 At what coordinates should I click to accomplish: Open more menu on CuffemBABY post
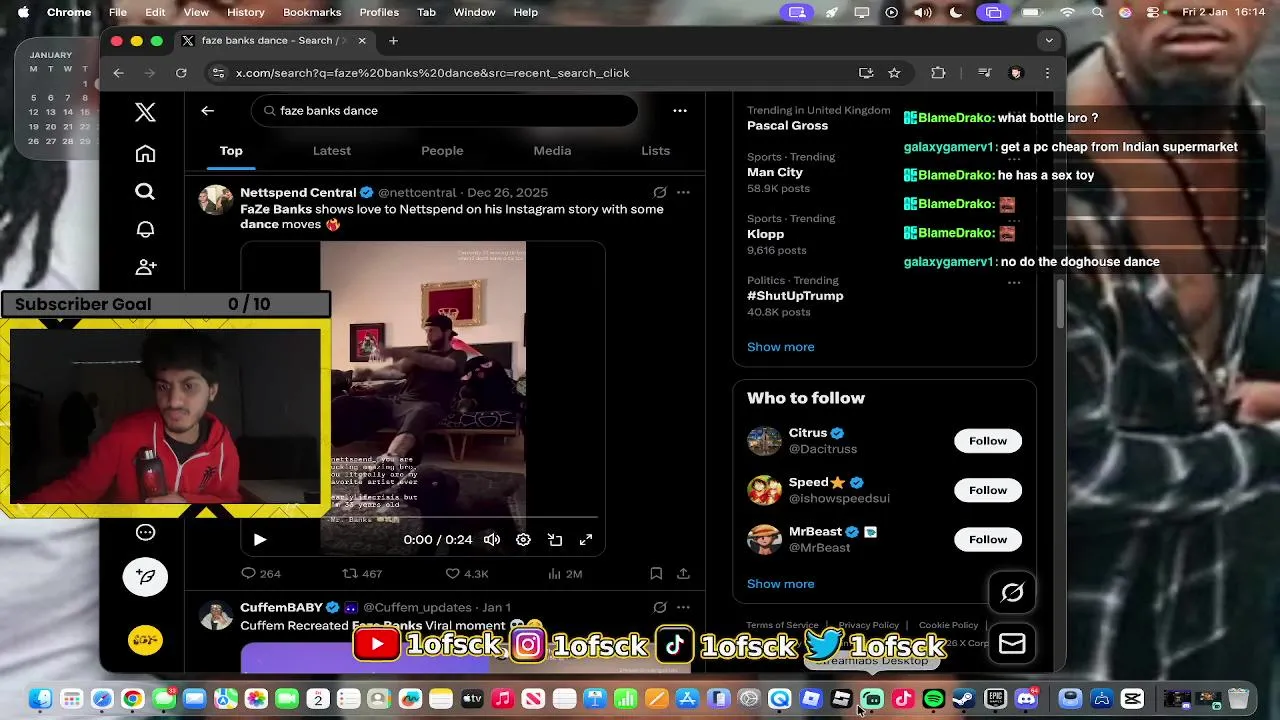[683, 607]
